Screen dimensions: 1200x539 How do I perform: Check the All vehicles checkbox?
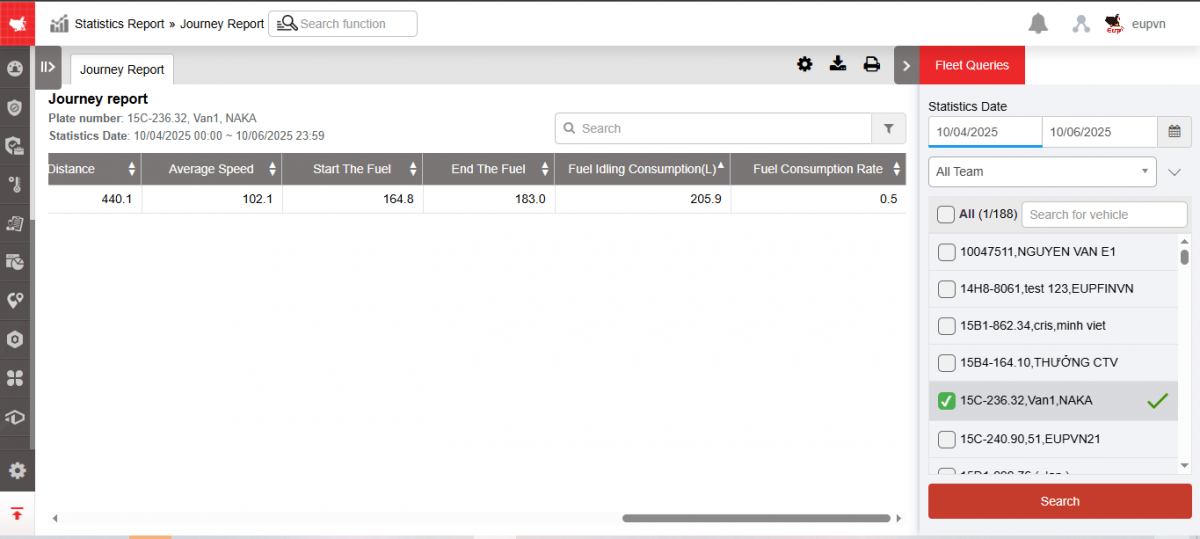(945, 214)
